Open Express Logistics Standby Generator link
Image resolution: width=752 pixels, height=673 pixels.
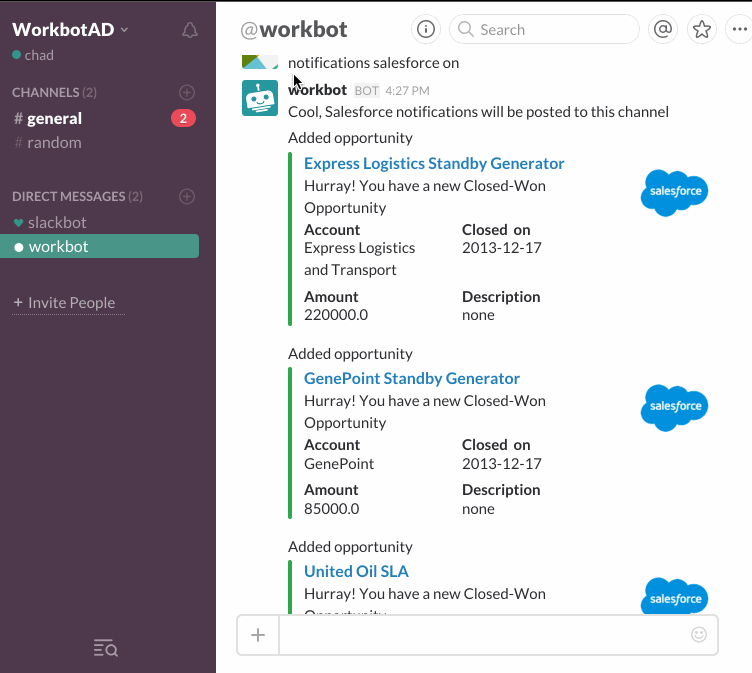[x=434, y=164]
